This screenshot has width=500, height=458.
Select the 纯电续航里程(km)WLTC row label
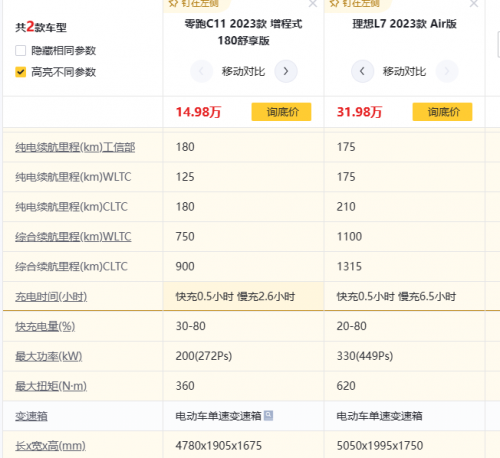click(73, 177)
